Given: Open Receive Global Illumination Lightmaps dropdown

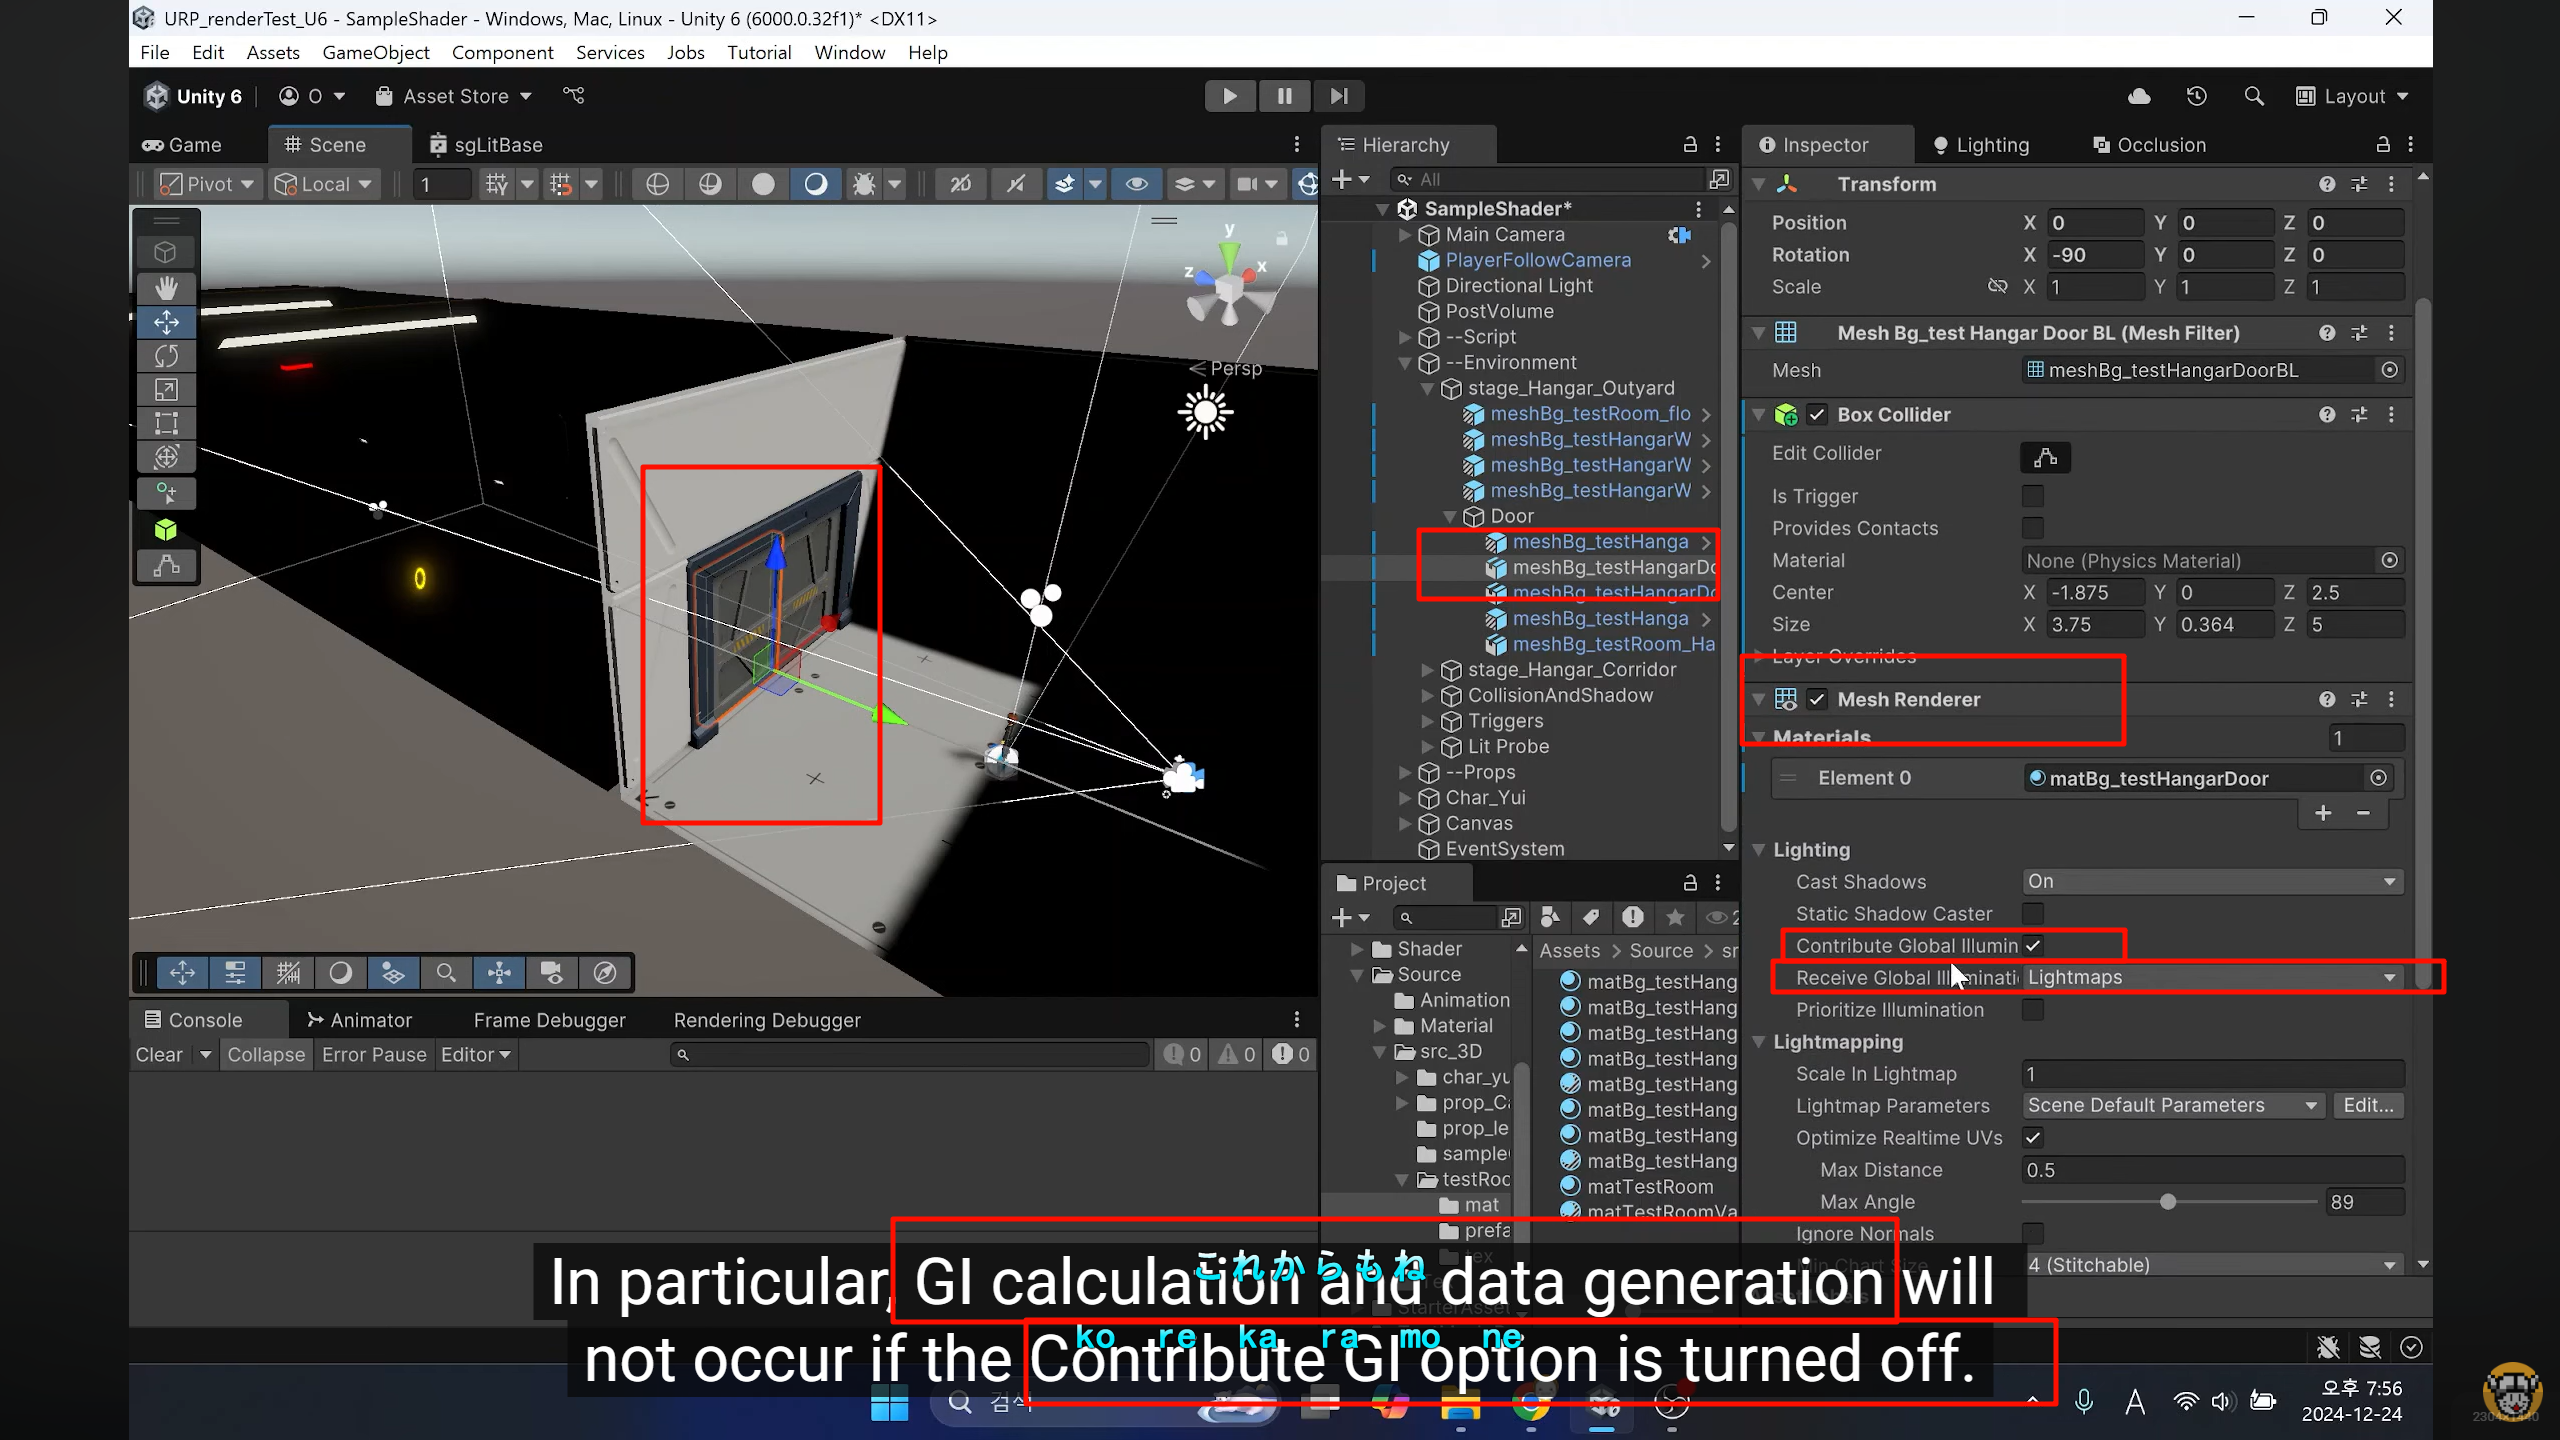Looking at the screenshot, I should (2212, 977).
